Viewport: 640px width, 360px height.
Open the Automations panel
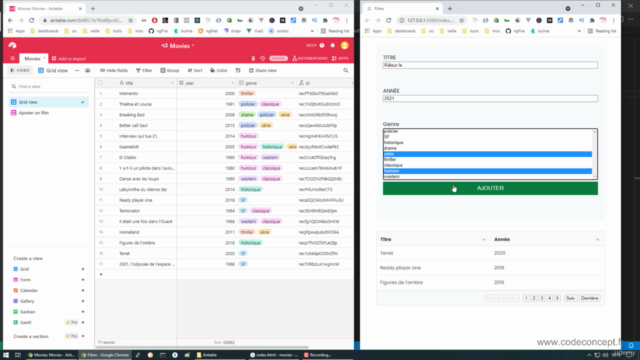click(x=310, y=58)
